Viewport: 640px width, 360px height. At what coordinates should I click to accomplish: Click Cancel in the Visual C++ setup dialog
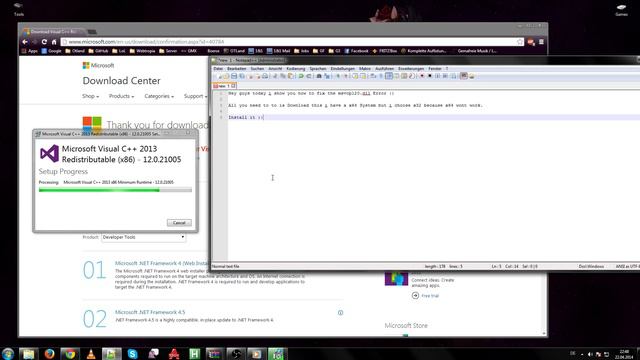click(x=179, y=223)
